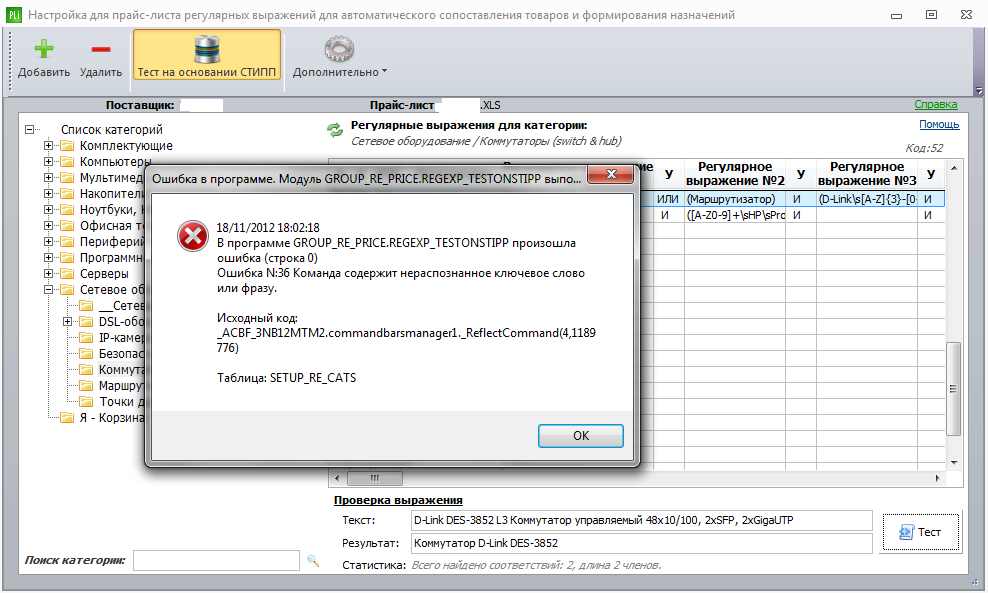The height and width of the screenshot is (593, 988).
Task: Click the table vertical scrollbar thumb
Action: click(953, 389)
